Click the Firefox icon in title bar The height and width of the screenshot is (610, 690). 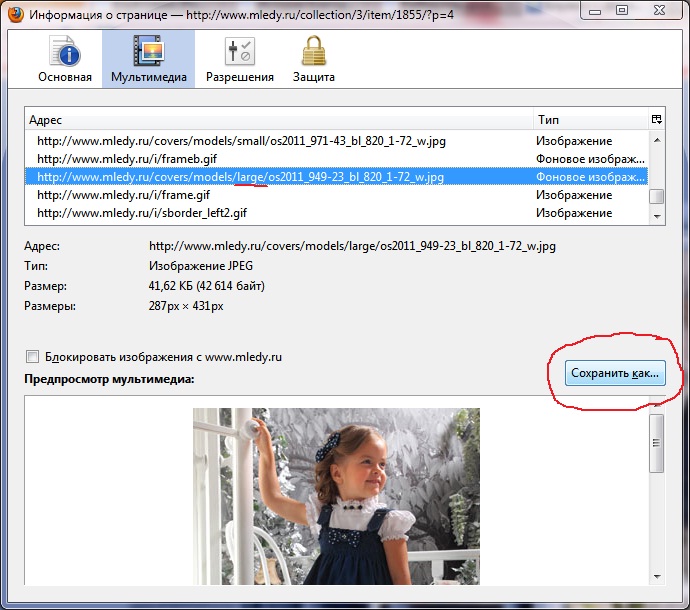coord(15,15)
